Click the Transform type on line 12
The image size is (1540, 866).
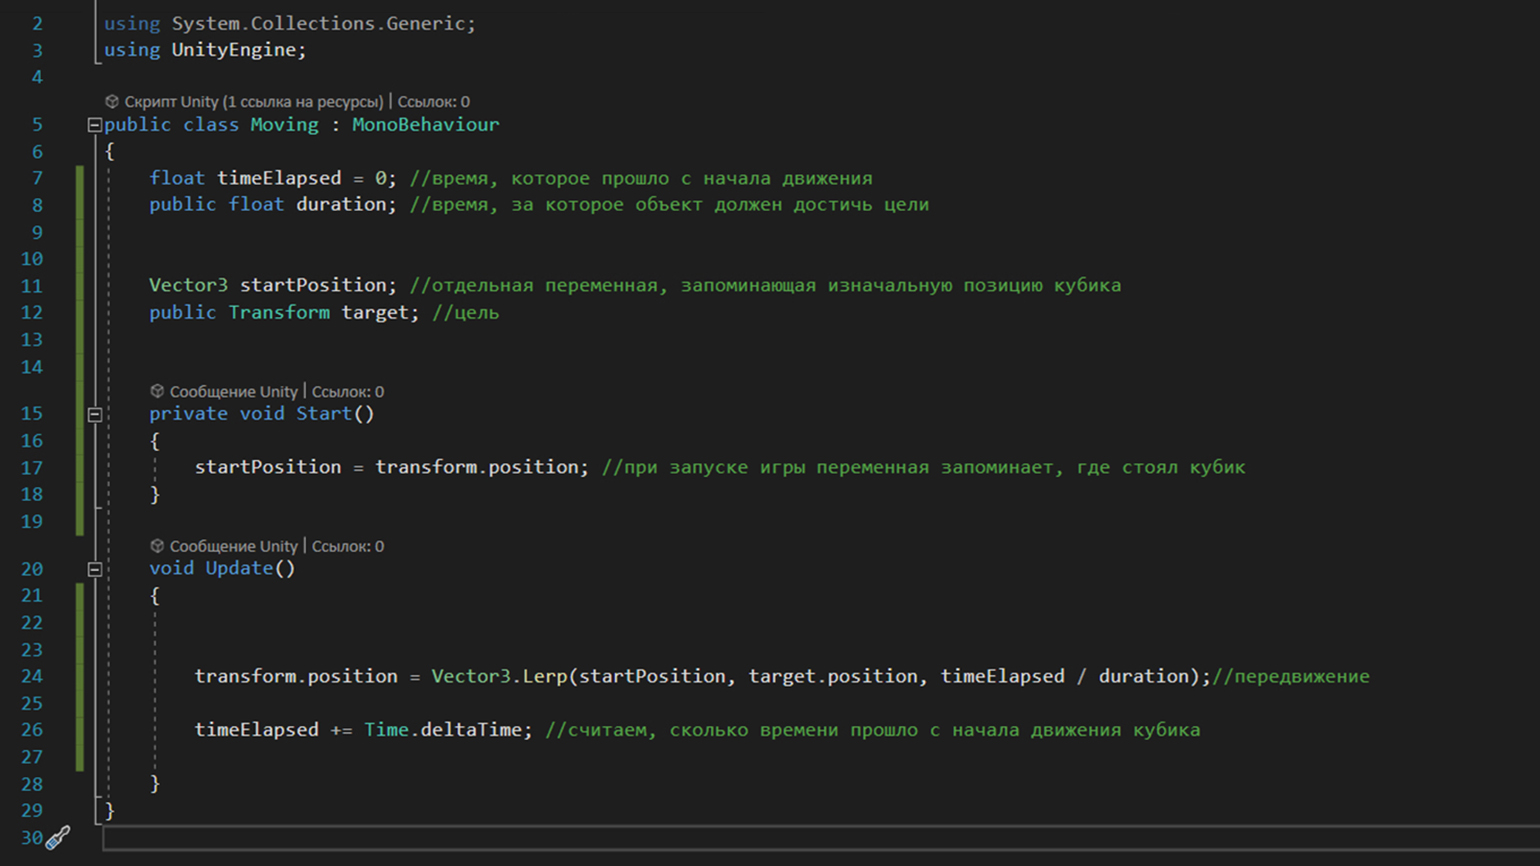click(x=279, y=313)
